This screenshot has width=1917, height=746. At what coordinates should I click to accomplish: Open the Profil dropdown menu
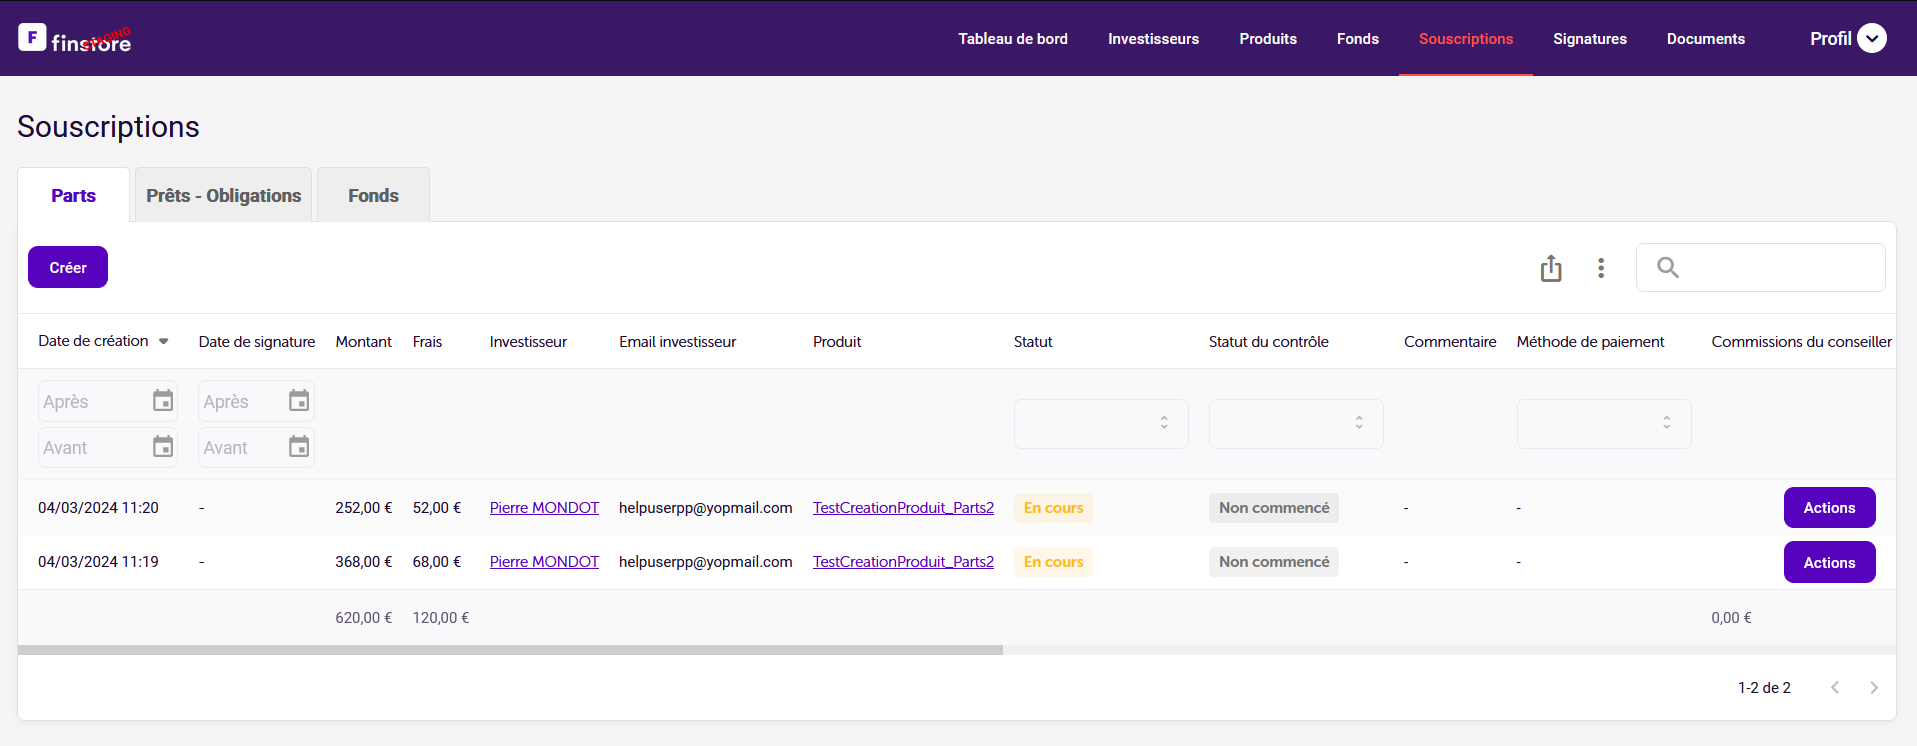pos(1871,39)
